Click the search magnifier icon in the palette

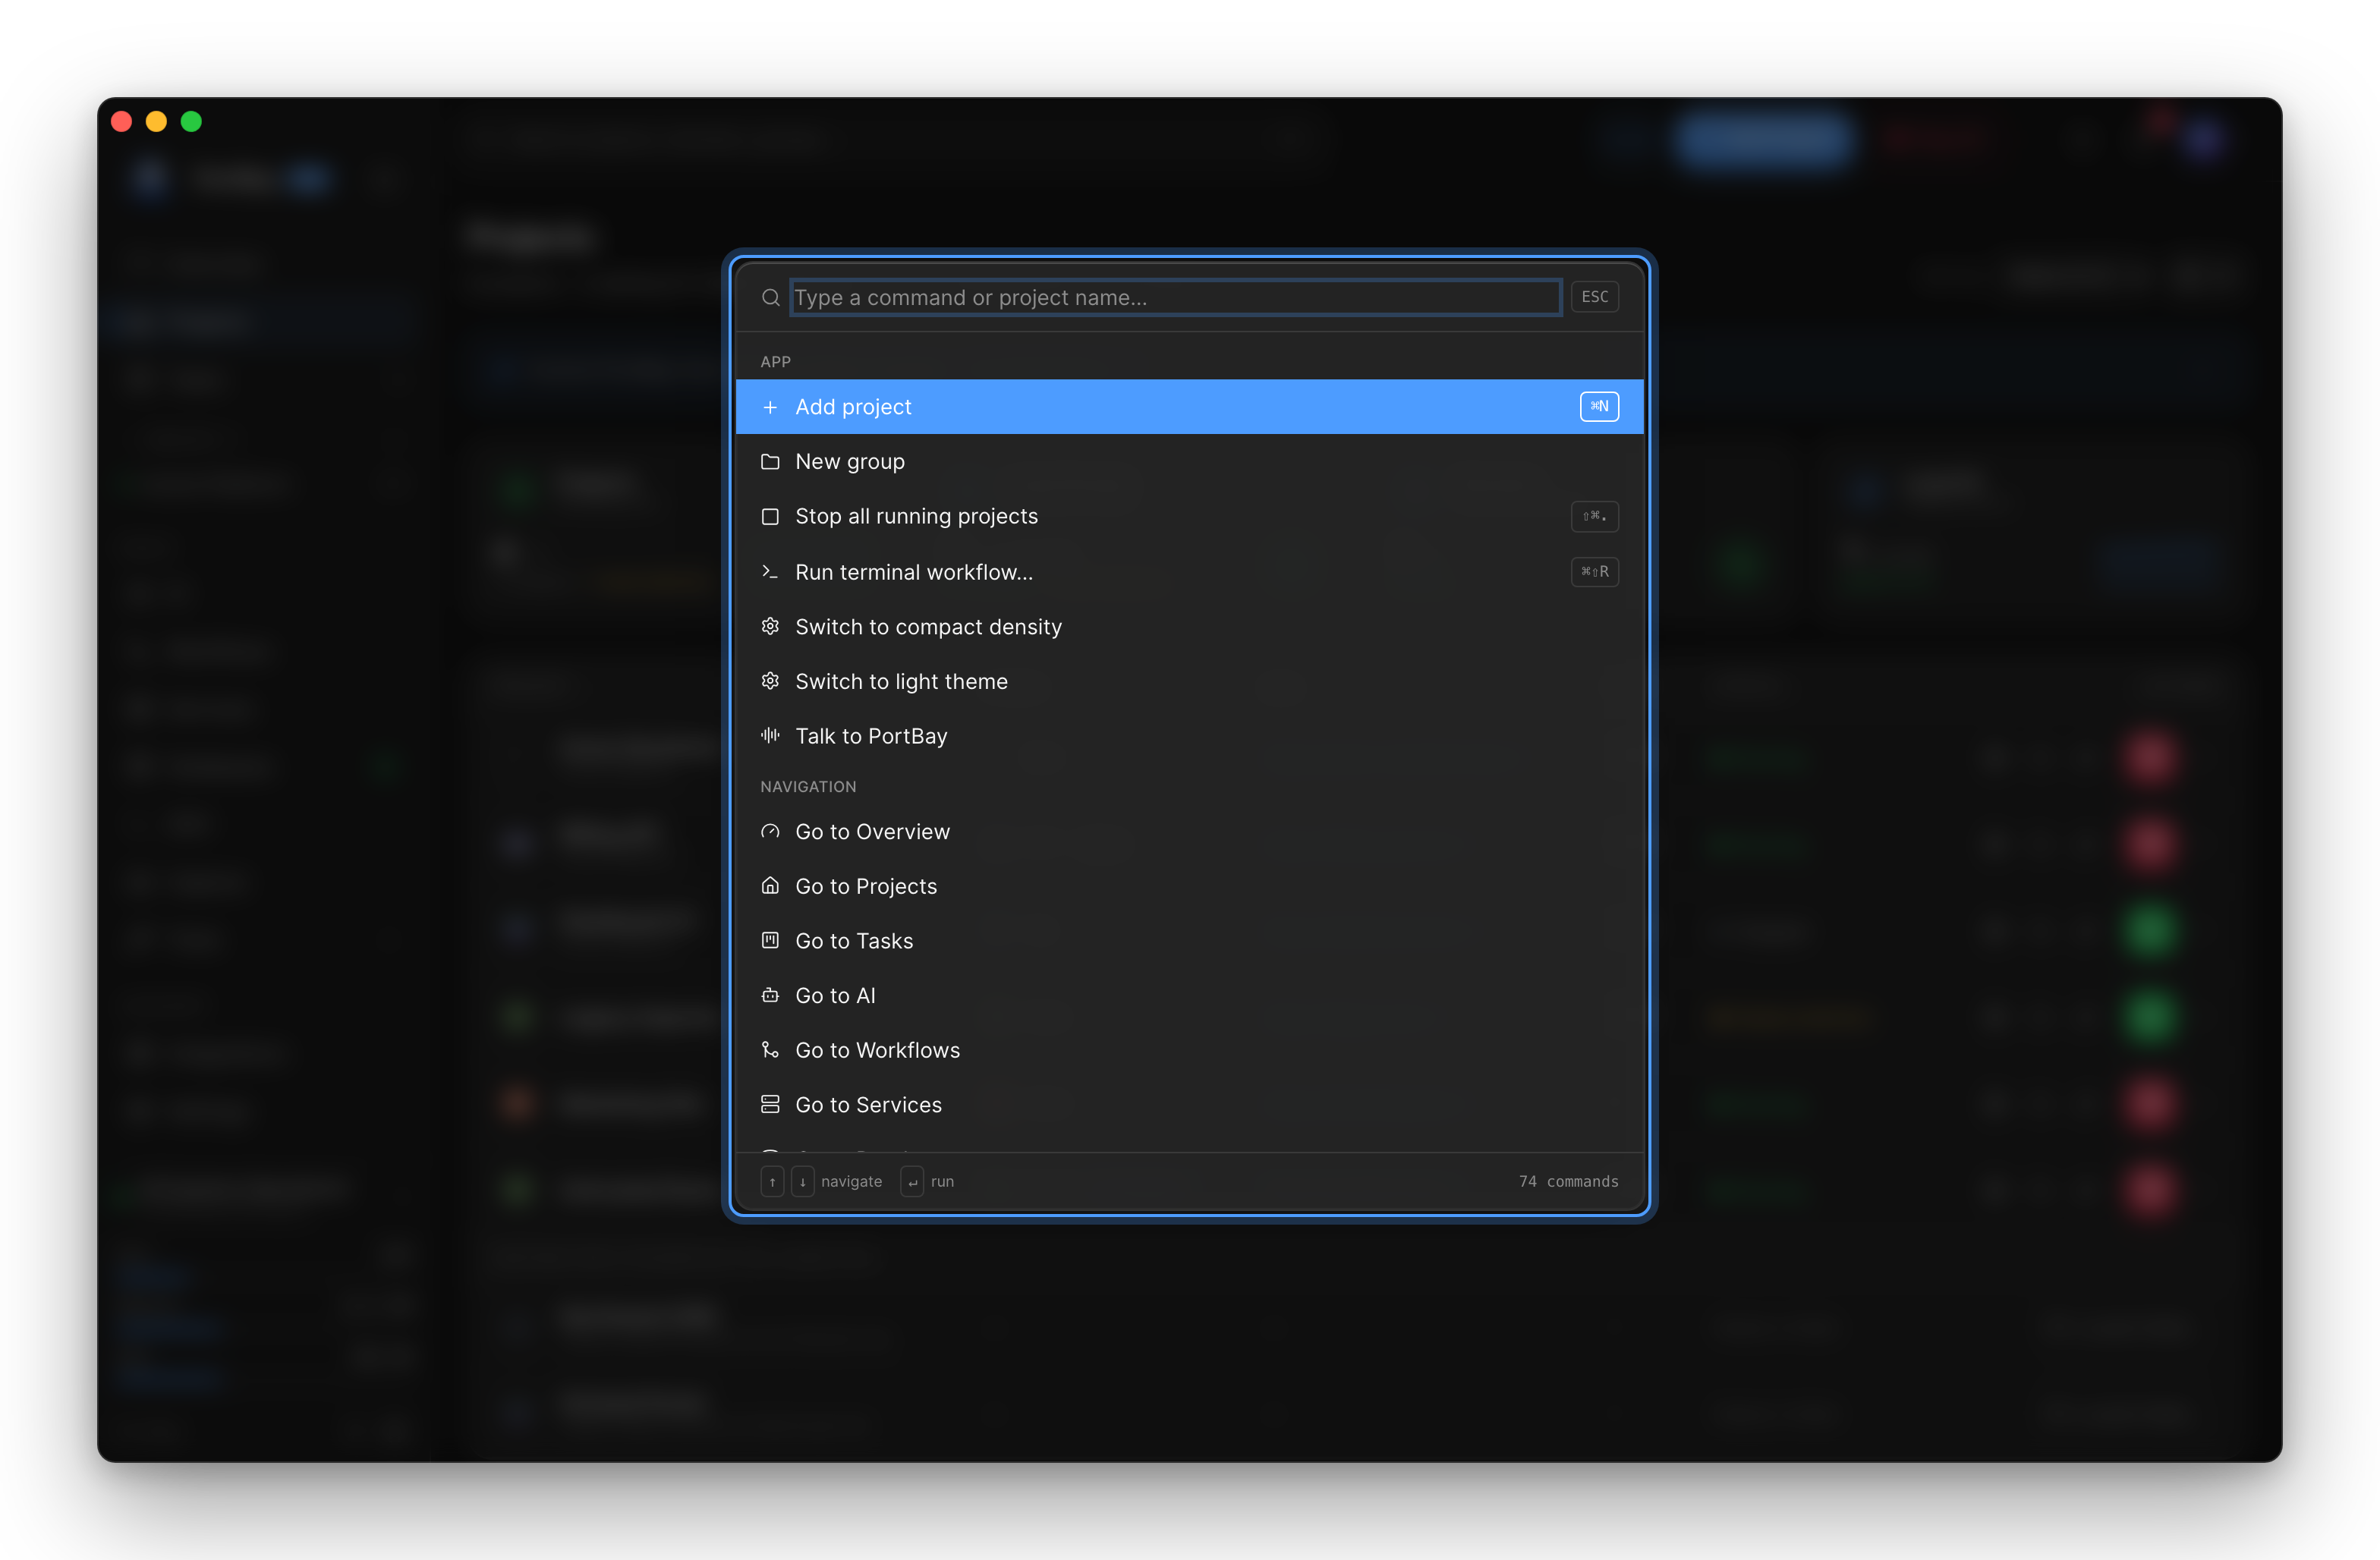coord(770,298)
